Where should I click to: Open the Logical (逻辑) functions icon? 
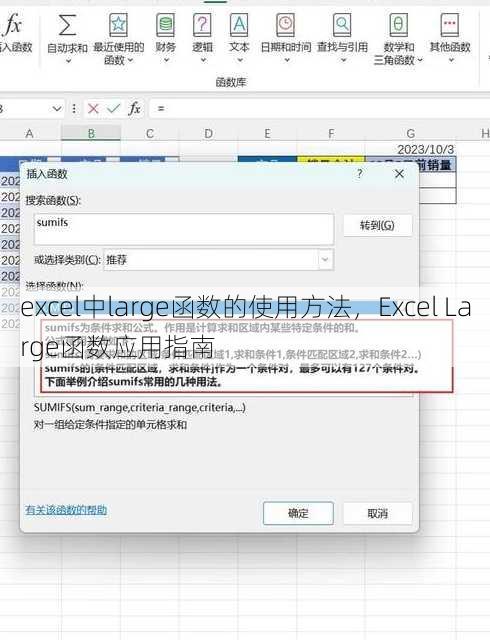[x=202, y=25]
